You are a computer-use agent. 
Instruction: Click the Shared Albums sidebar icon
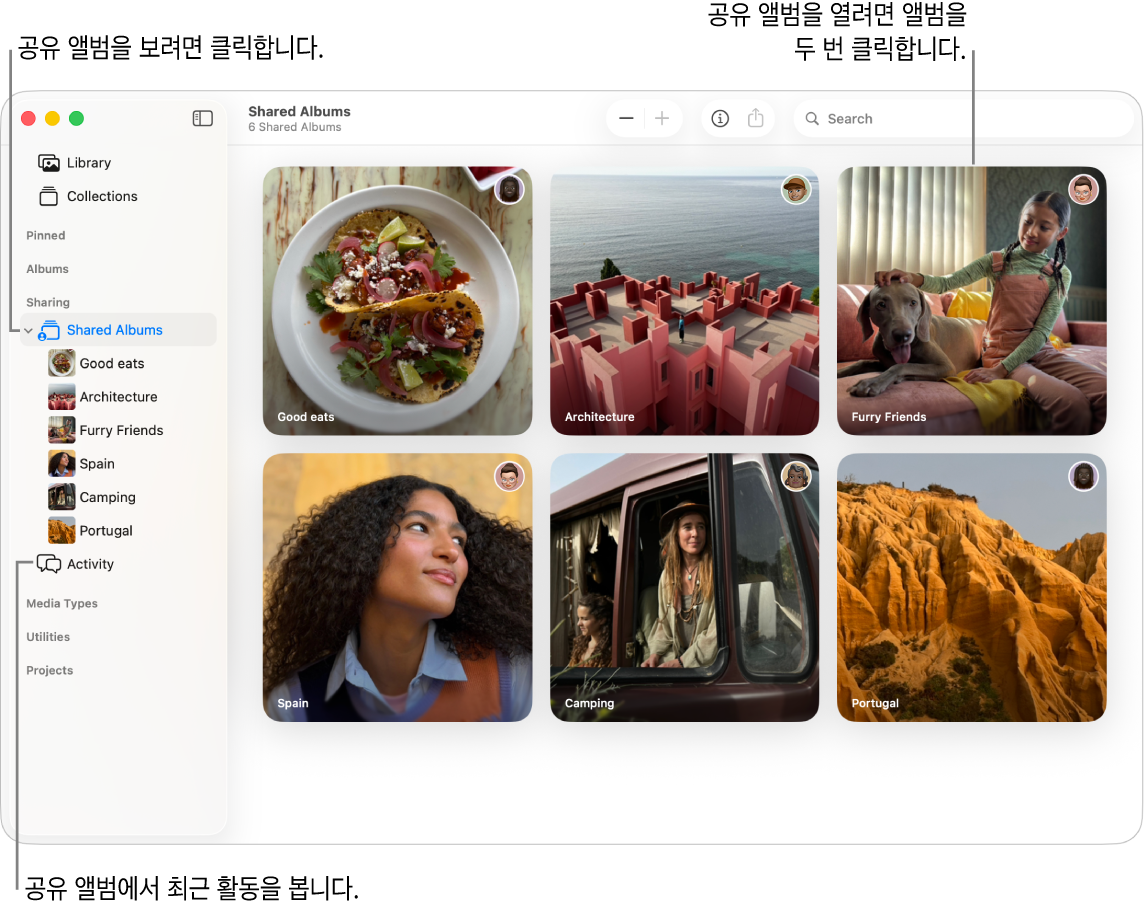pos(49,330)
